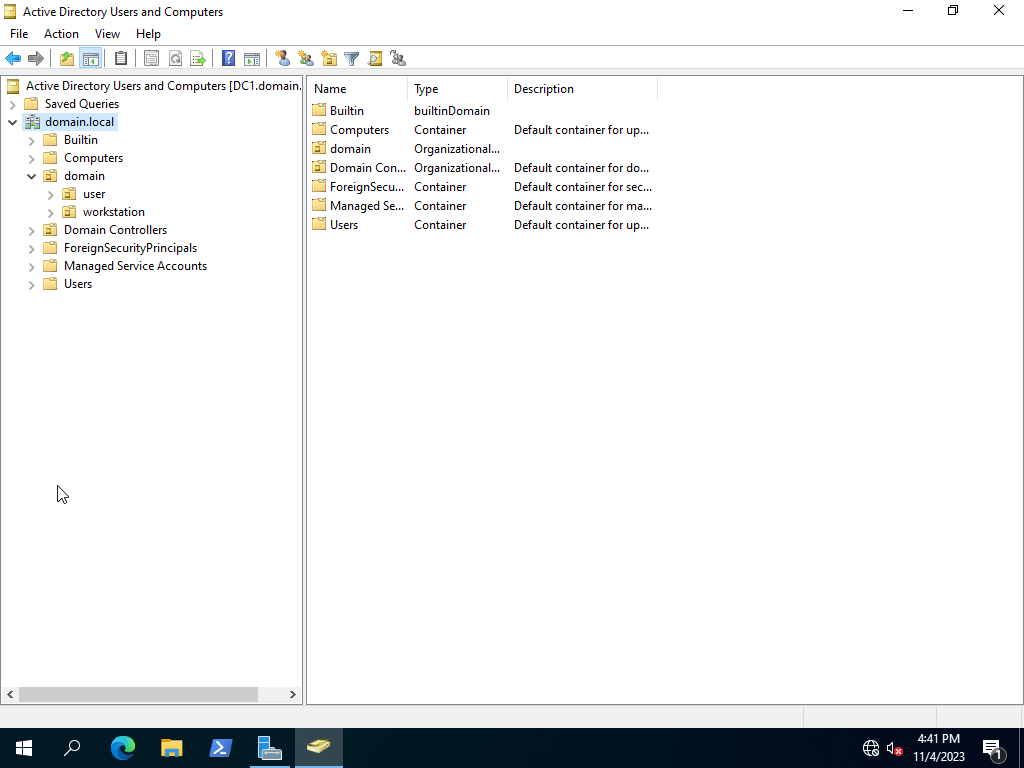Screen dimensions: 1024x768
Task: Open Properties via toolbar icon
Action: [151, 59]
